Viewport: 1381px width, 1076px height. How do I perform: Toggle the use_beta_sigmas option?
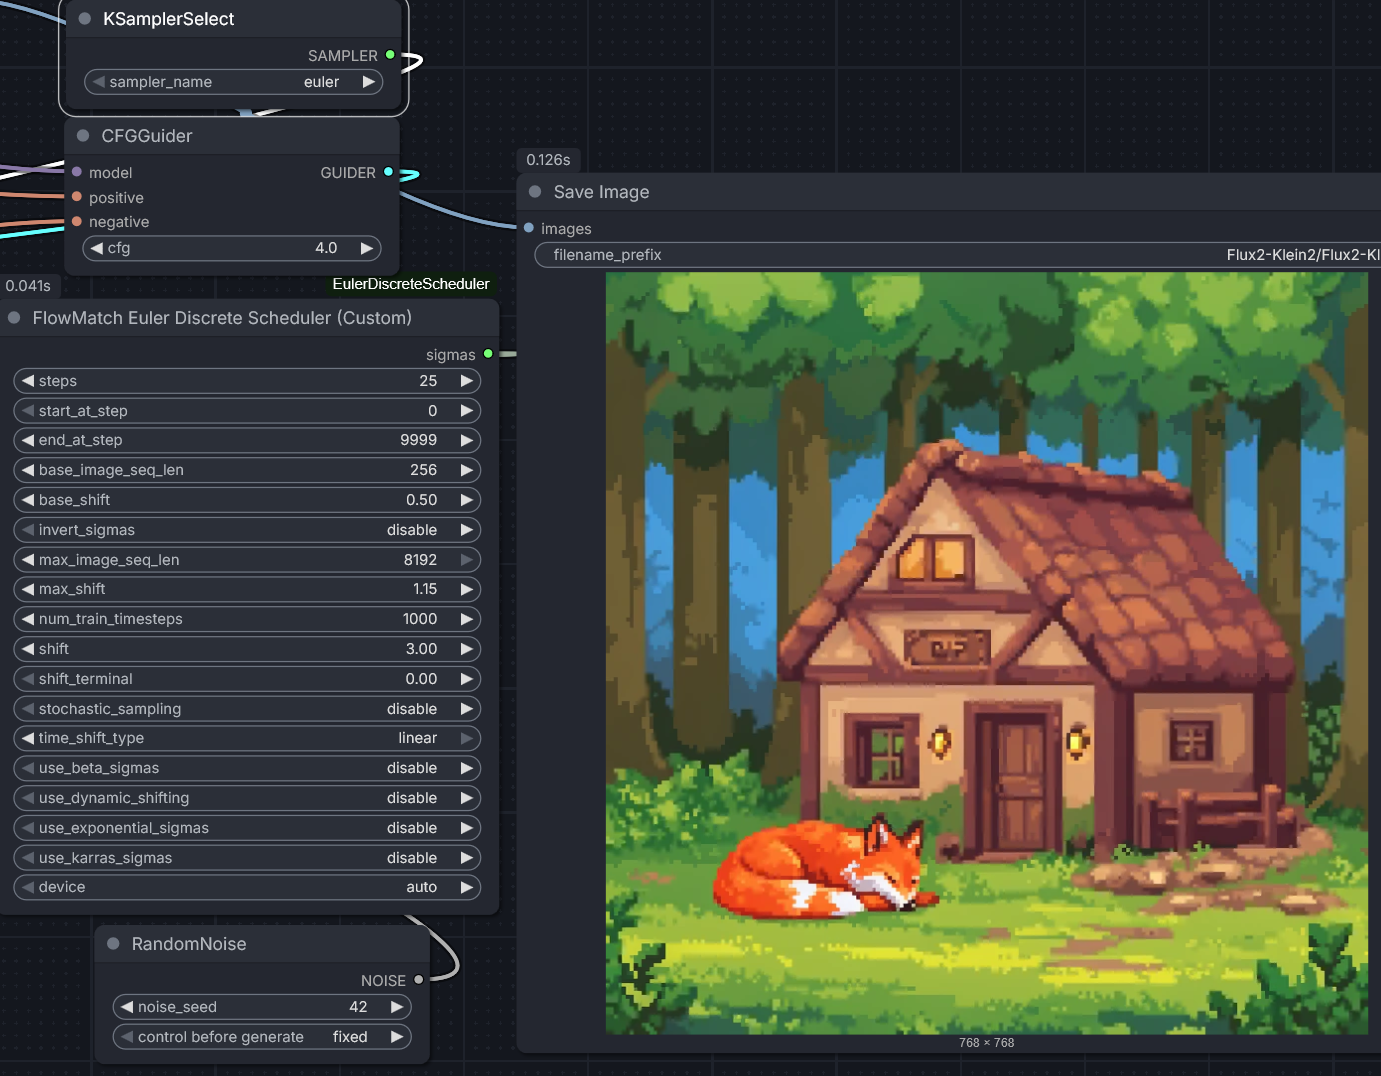[247, 768]
